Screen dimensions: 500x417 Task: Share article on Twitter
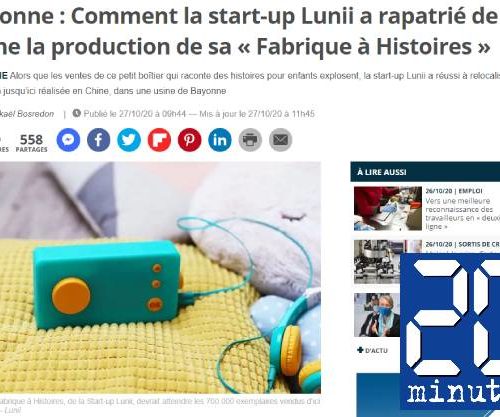pyautogui.click(x=129, y=140)
